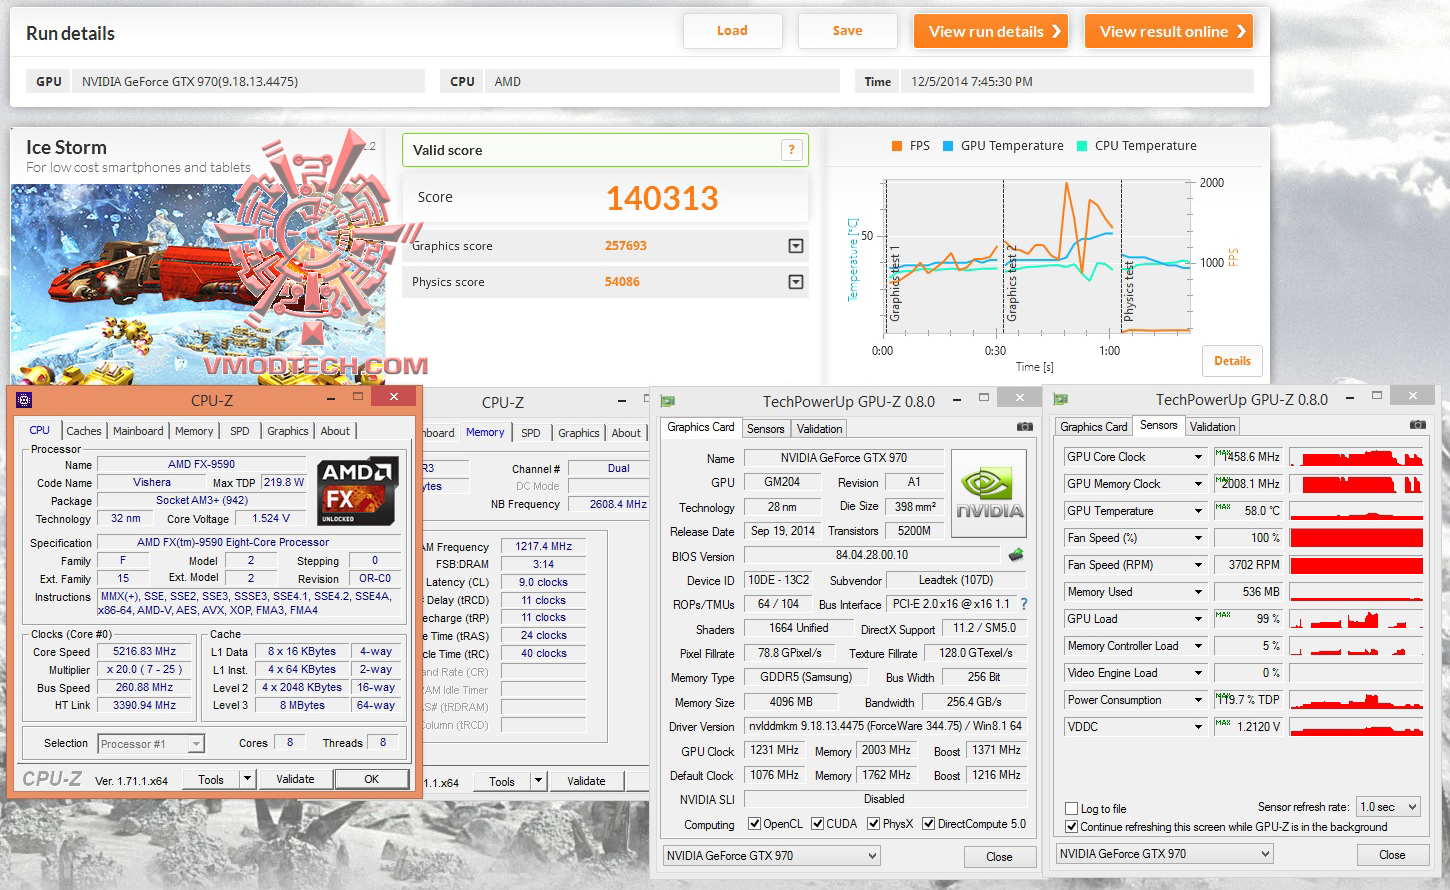Open View result online
Image resolution: width=1450 pixels, height=890 pixels.
[1169, 31]
